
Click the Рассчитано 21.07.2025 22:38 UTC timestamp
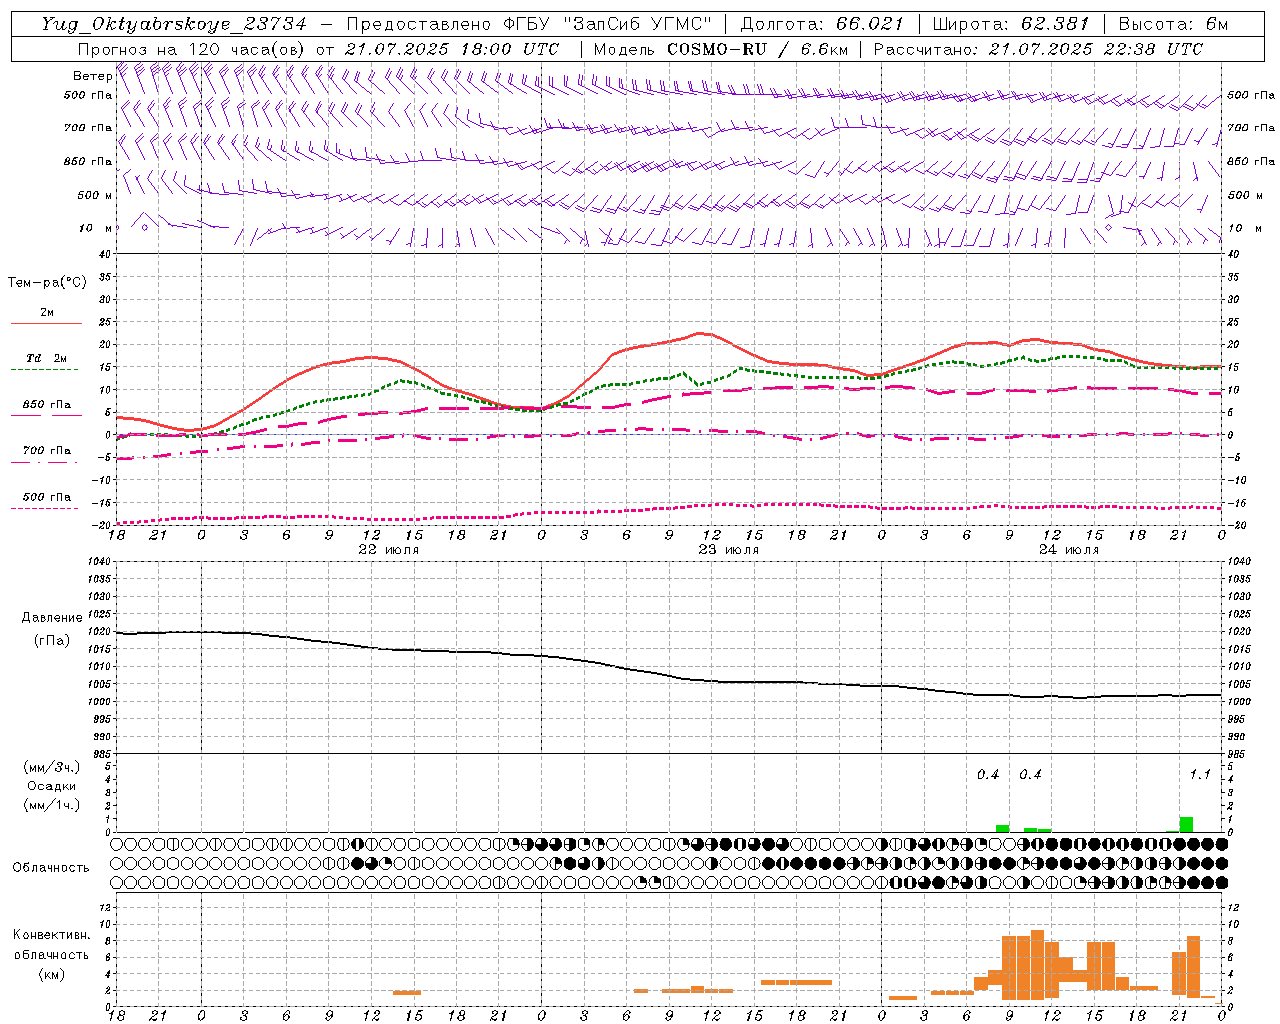click(1038, 49)
